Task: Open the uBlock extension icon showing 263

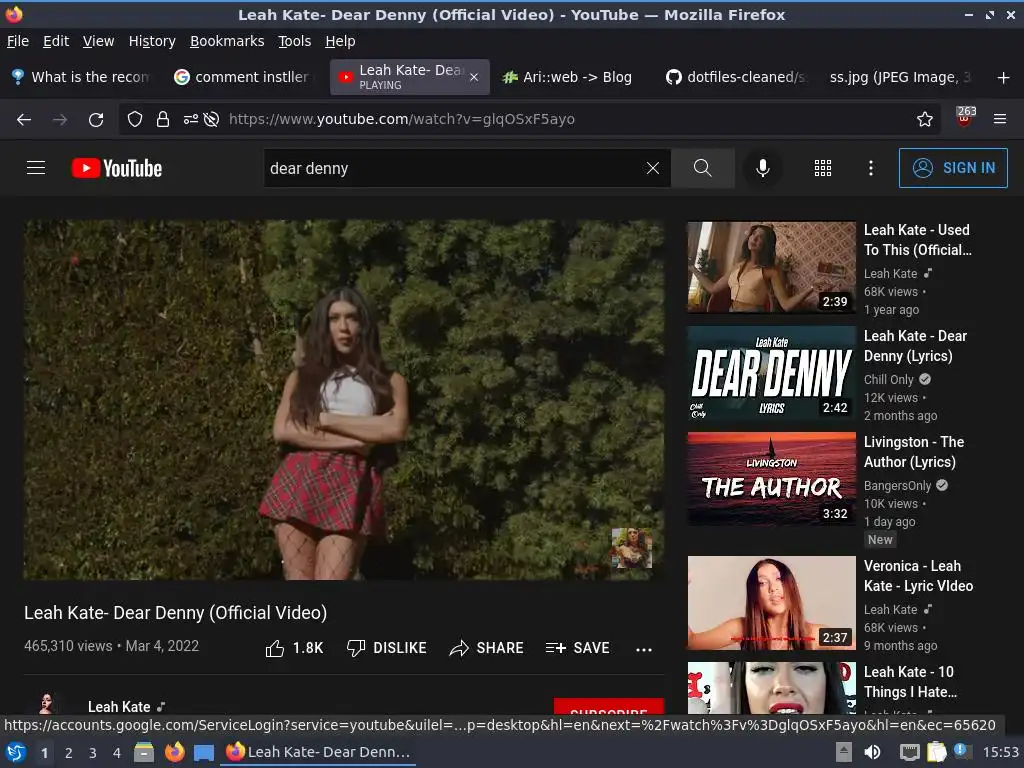Action: click(x=965, y=116)
